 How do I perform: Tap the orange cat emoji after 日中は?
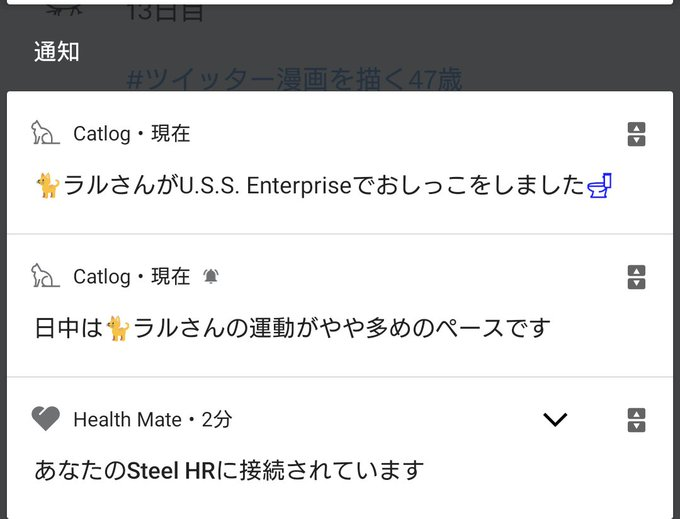pos(118,328)
